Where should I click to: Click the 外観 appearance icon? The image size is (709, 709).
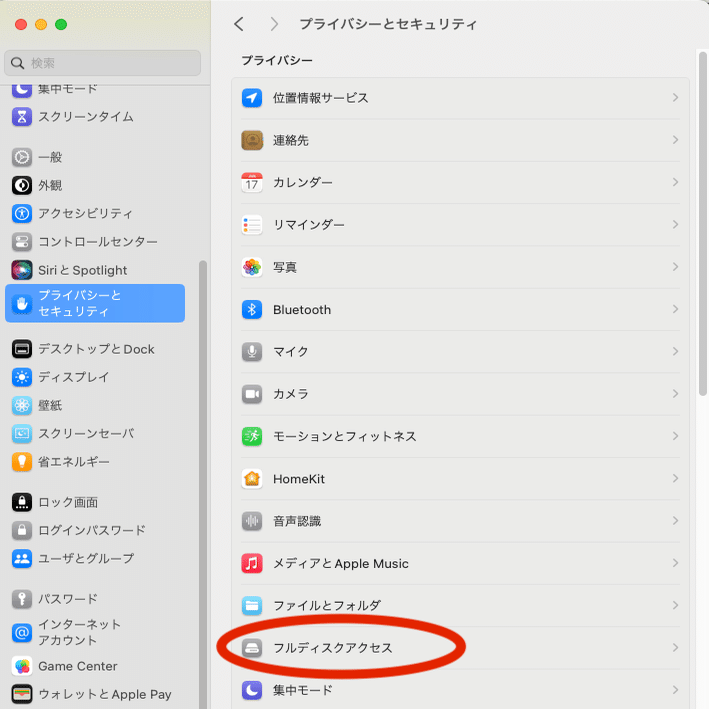[x=22, y=185]
